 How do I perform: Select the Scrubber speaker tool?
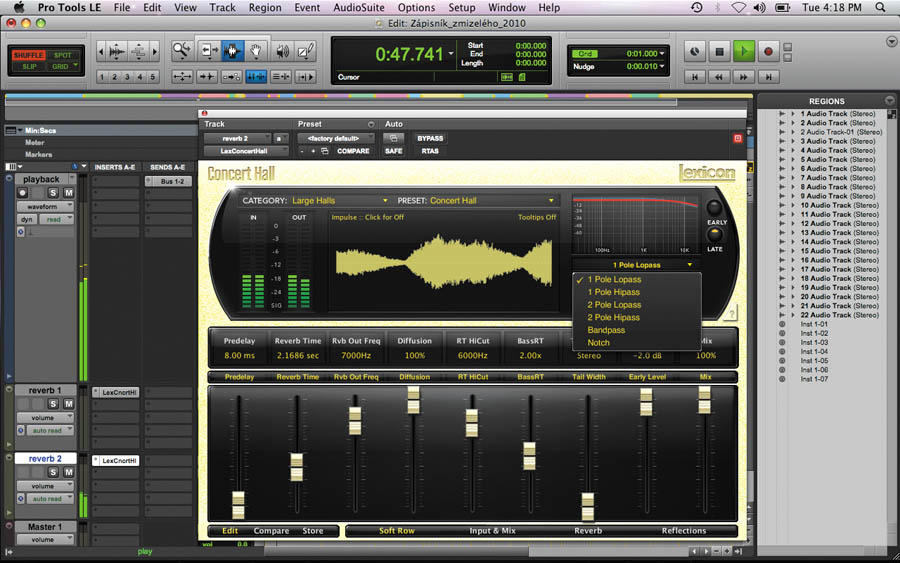click(x=282, y=51)
